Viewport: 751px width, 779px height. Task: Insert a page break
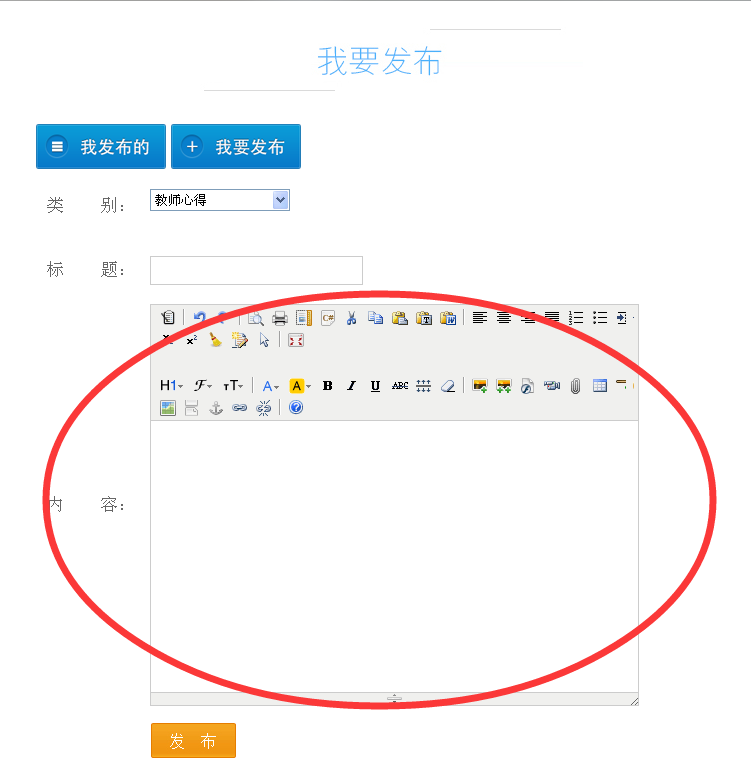[x=191, y=408]
